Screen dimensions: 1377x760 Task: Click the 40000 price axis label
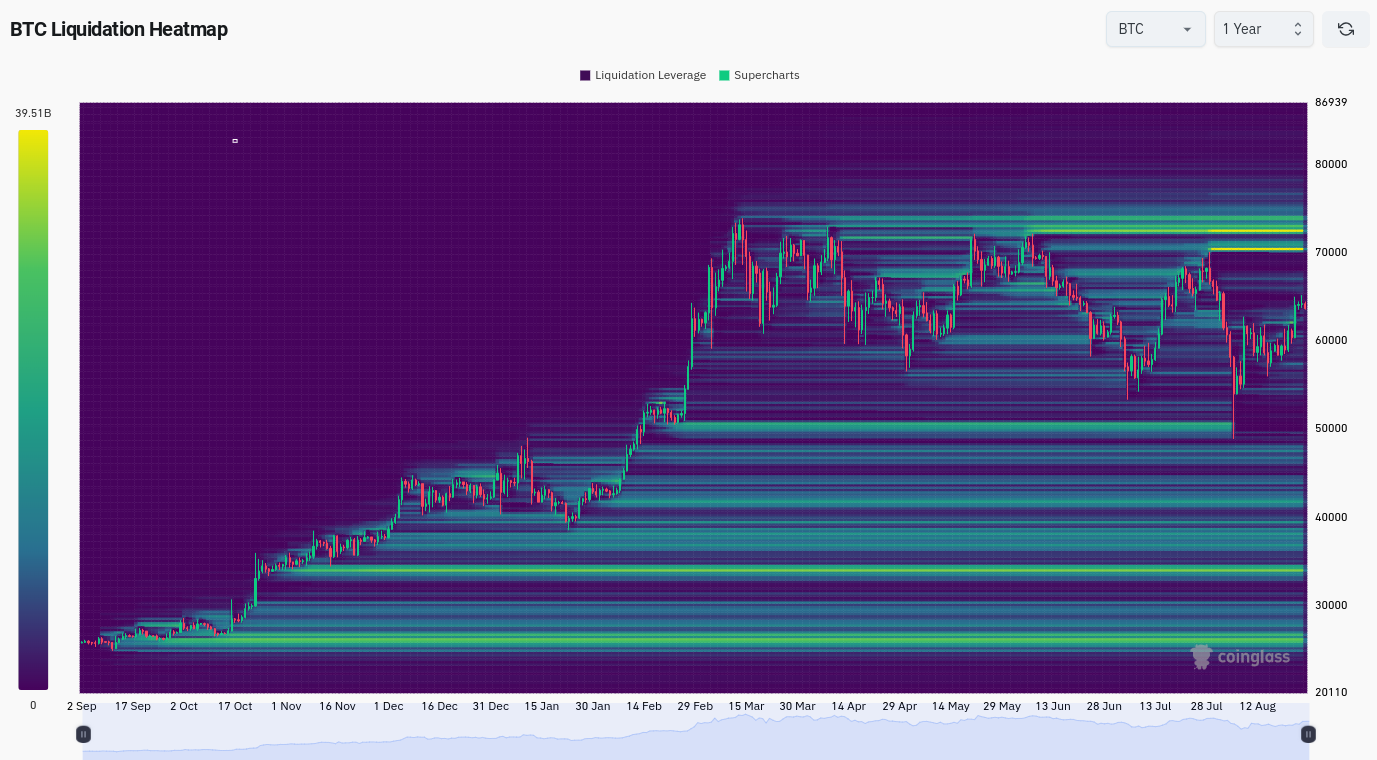[x=1331, y=517]
